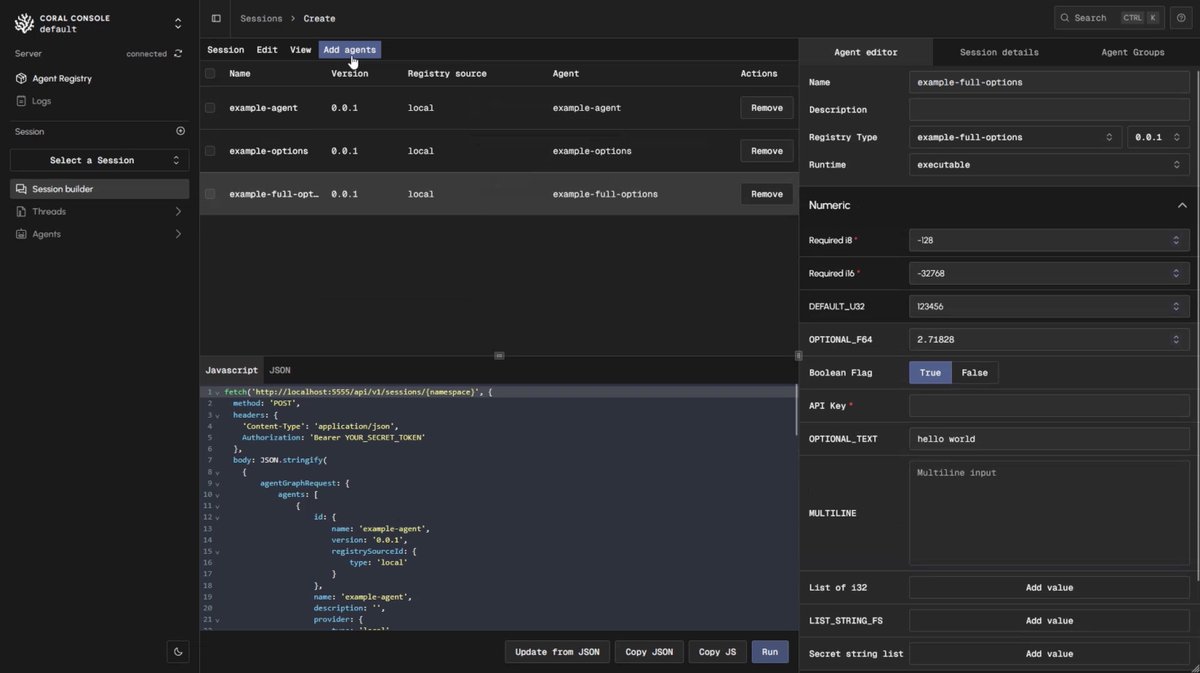Image resolution: width=1200 pixels, height=673 pixels.
Task: Click the vertical panel resize handle
Action: pos(798,355)
